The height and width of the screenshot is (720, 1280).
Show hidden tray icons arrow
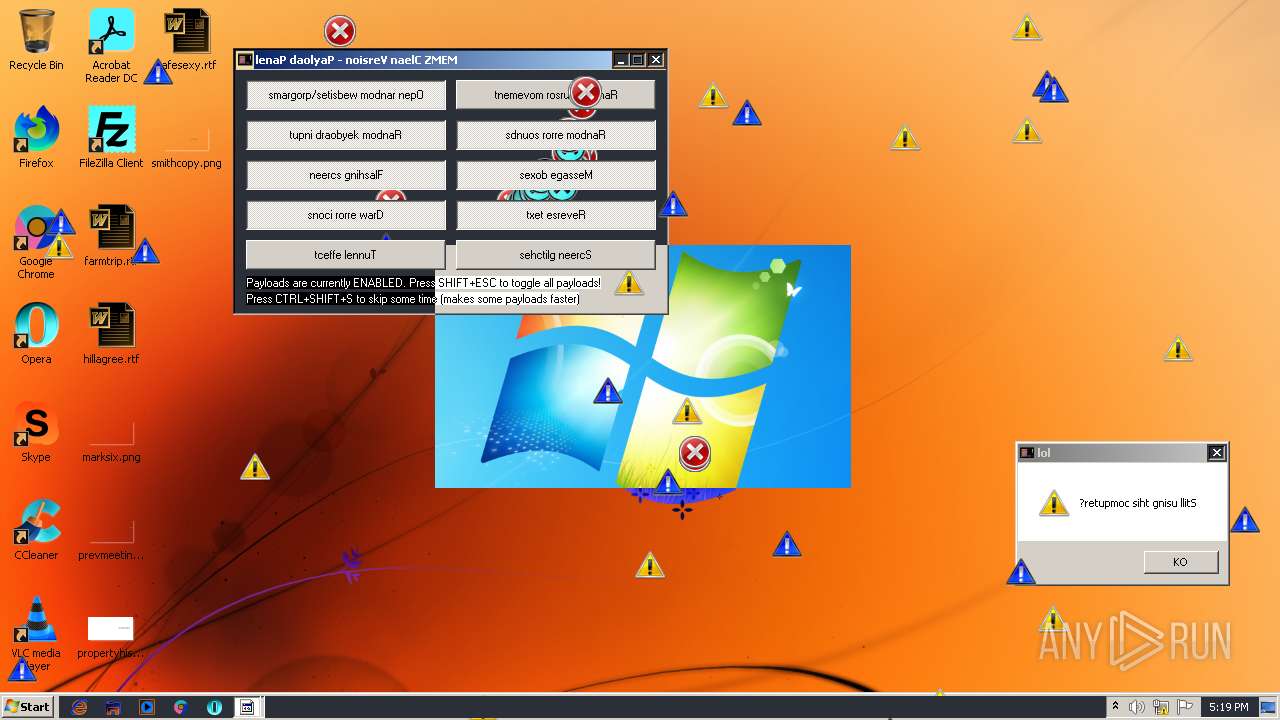click(x=1115, y=707)
